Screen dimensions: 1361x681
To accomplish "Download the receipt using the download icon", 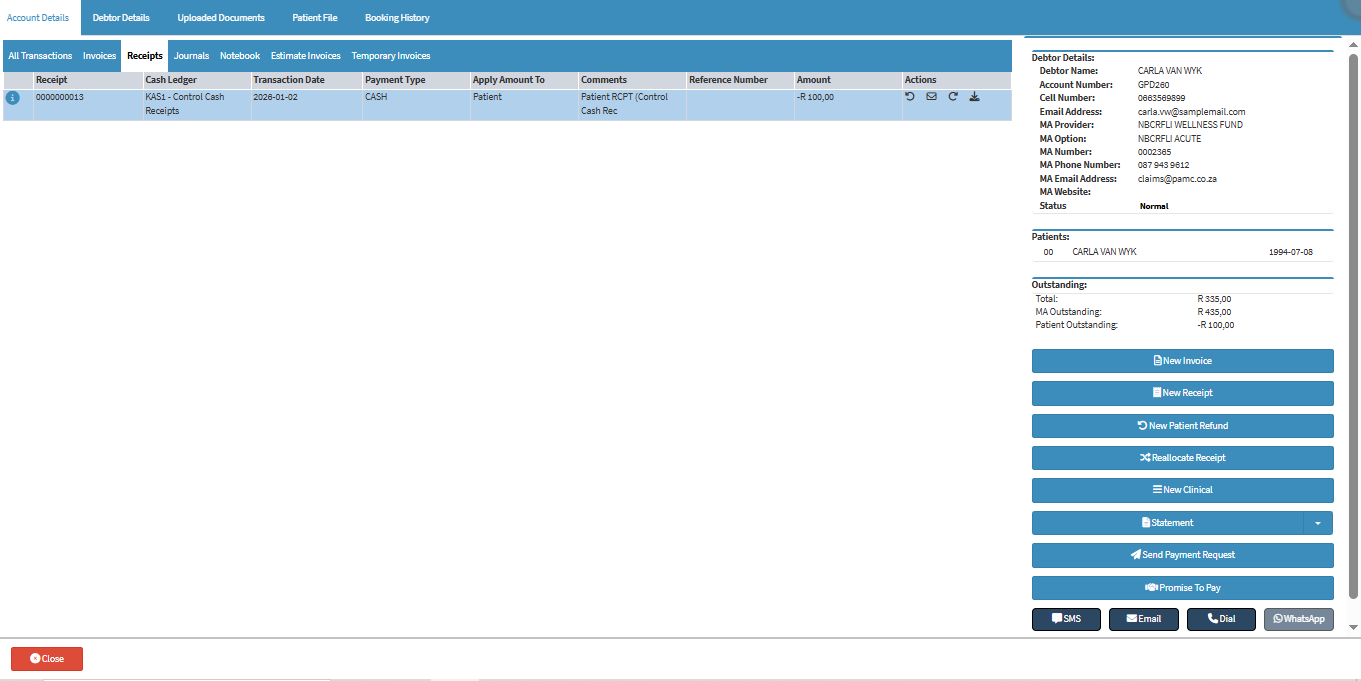I will (974, 97).
